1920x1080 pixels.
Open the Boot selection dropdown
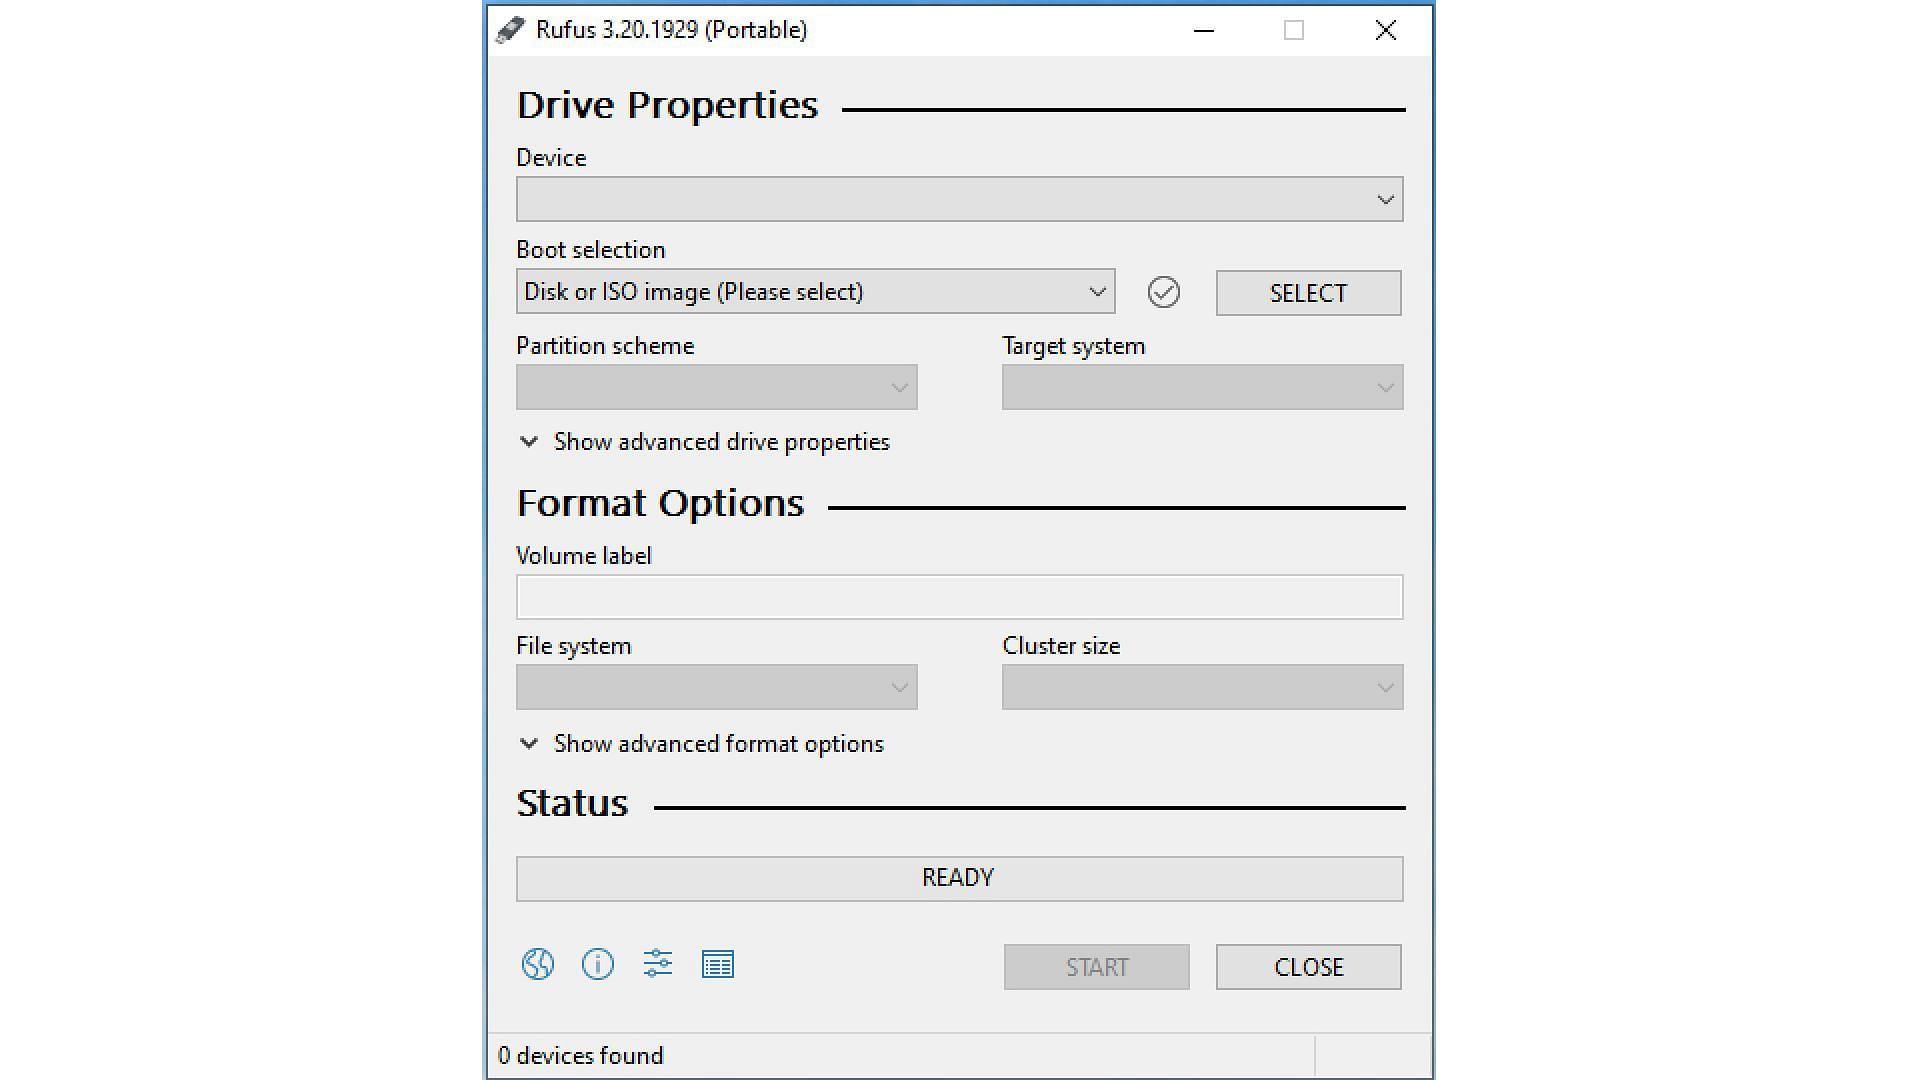(815, 291)
